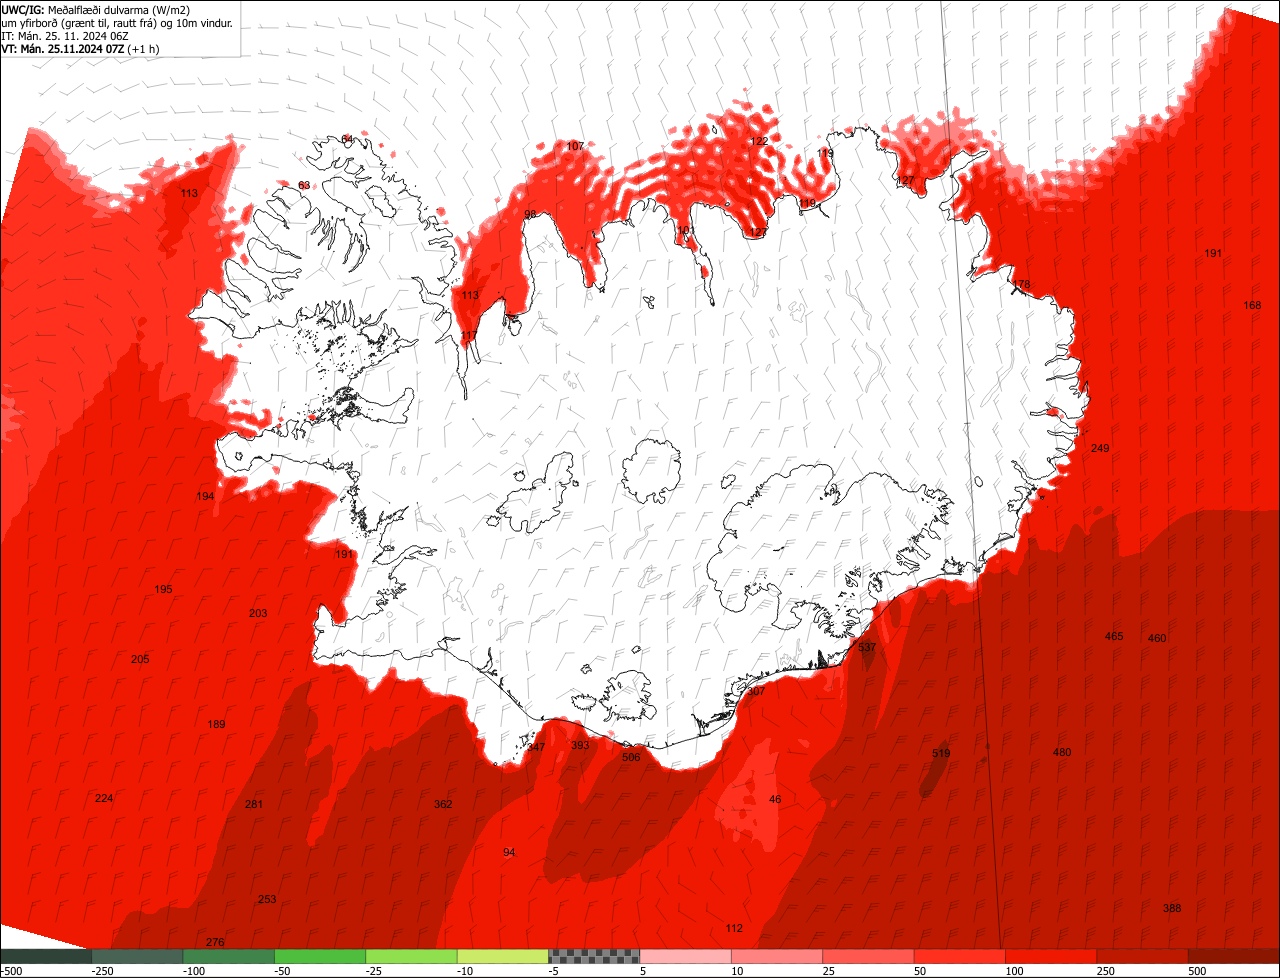Screen dimensions: 1280x978
Task: Select the 25 to 50 legend swatch
Action: tap(868, 956)
